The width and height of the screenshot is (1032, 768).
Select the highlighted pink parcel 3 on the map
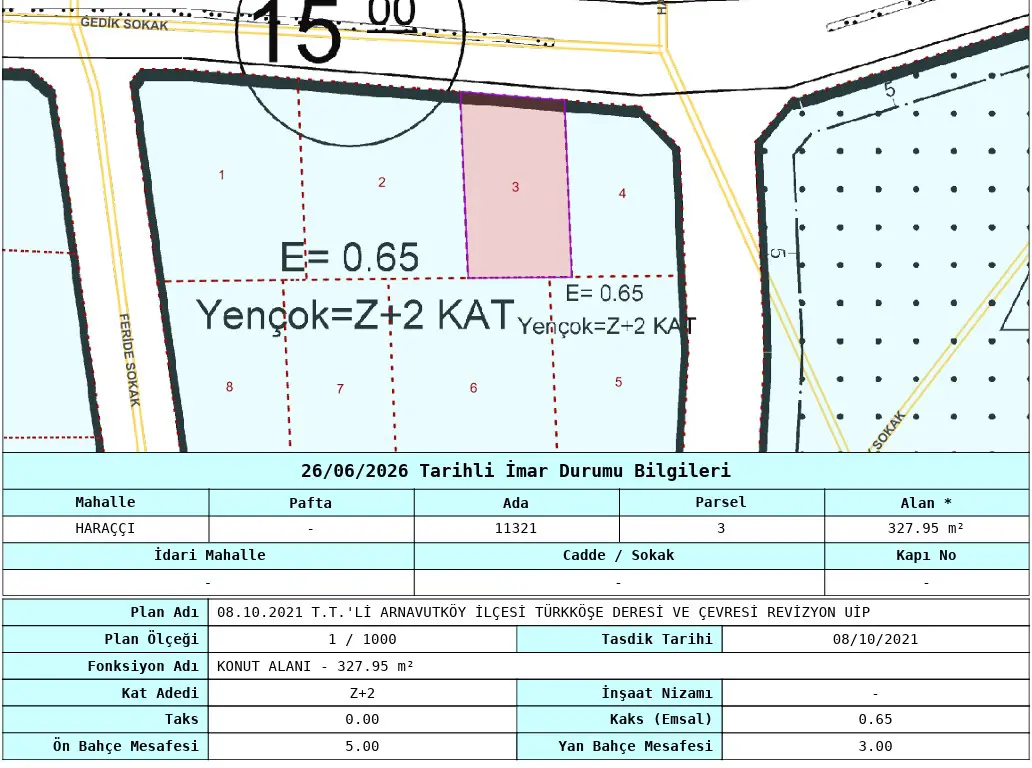point(516,186)
